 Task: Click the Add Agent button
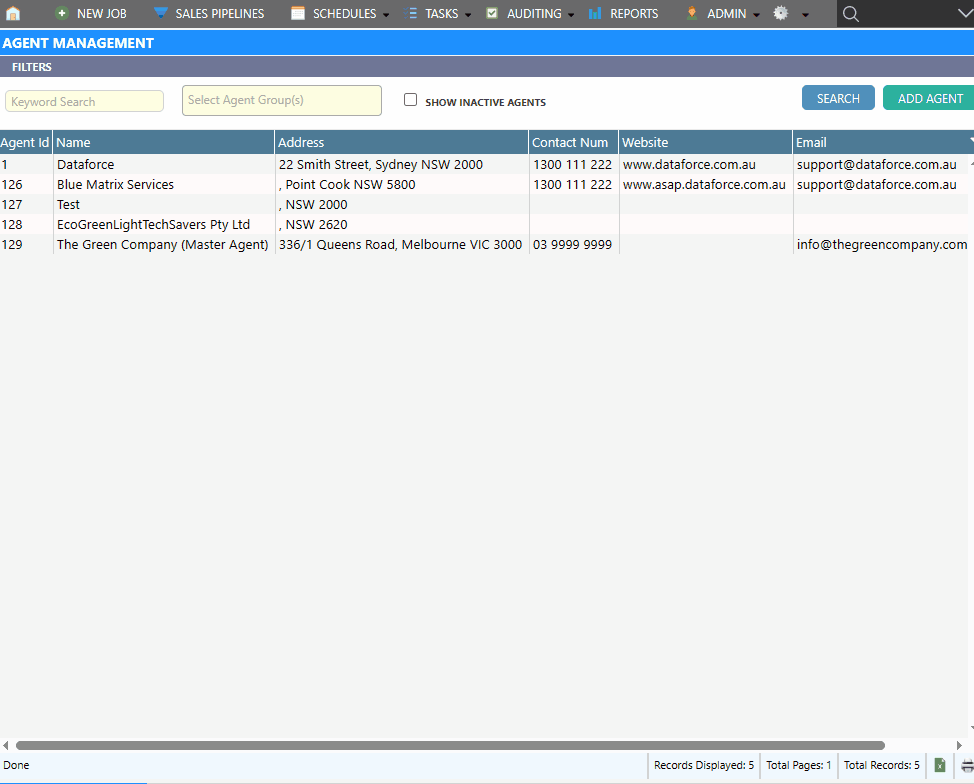929,98
